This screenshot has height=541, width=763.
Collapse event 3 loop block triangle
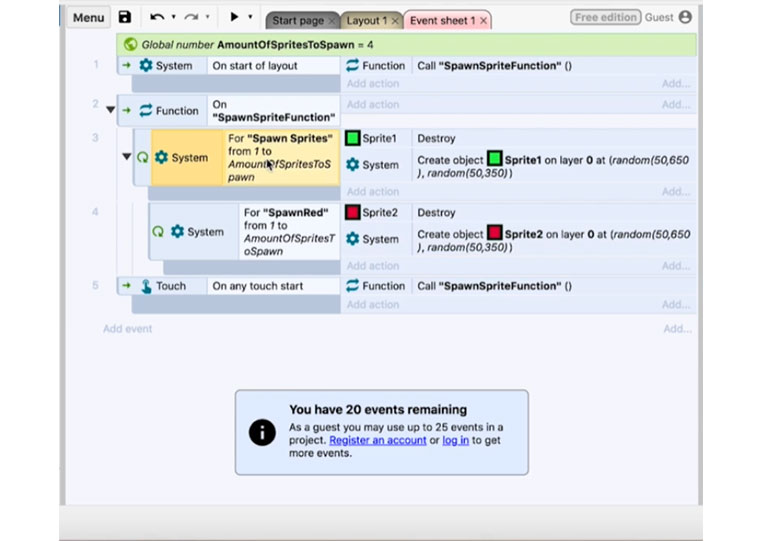127,157
